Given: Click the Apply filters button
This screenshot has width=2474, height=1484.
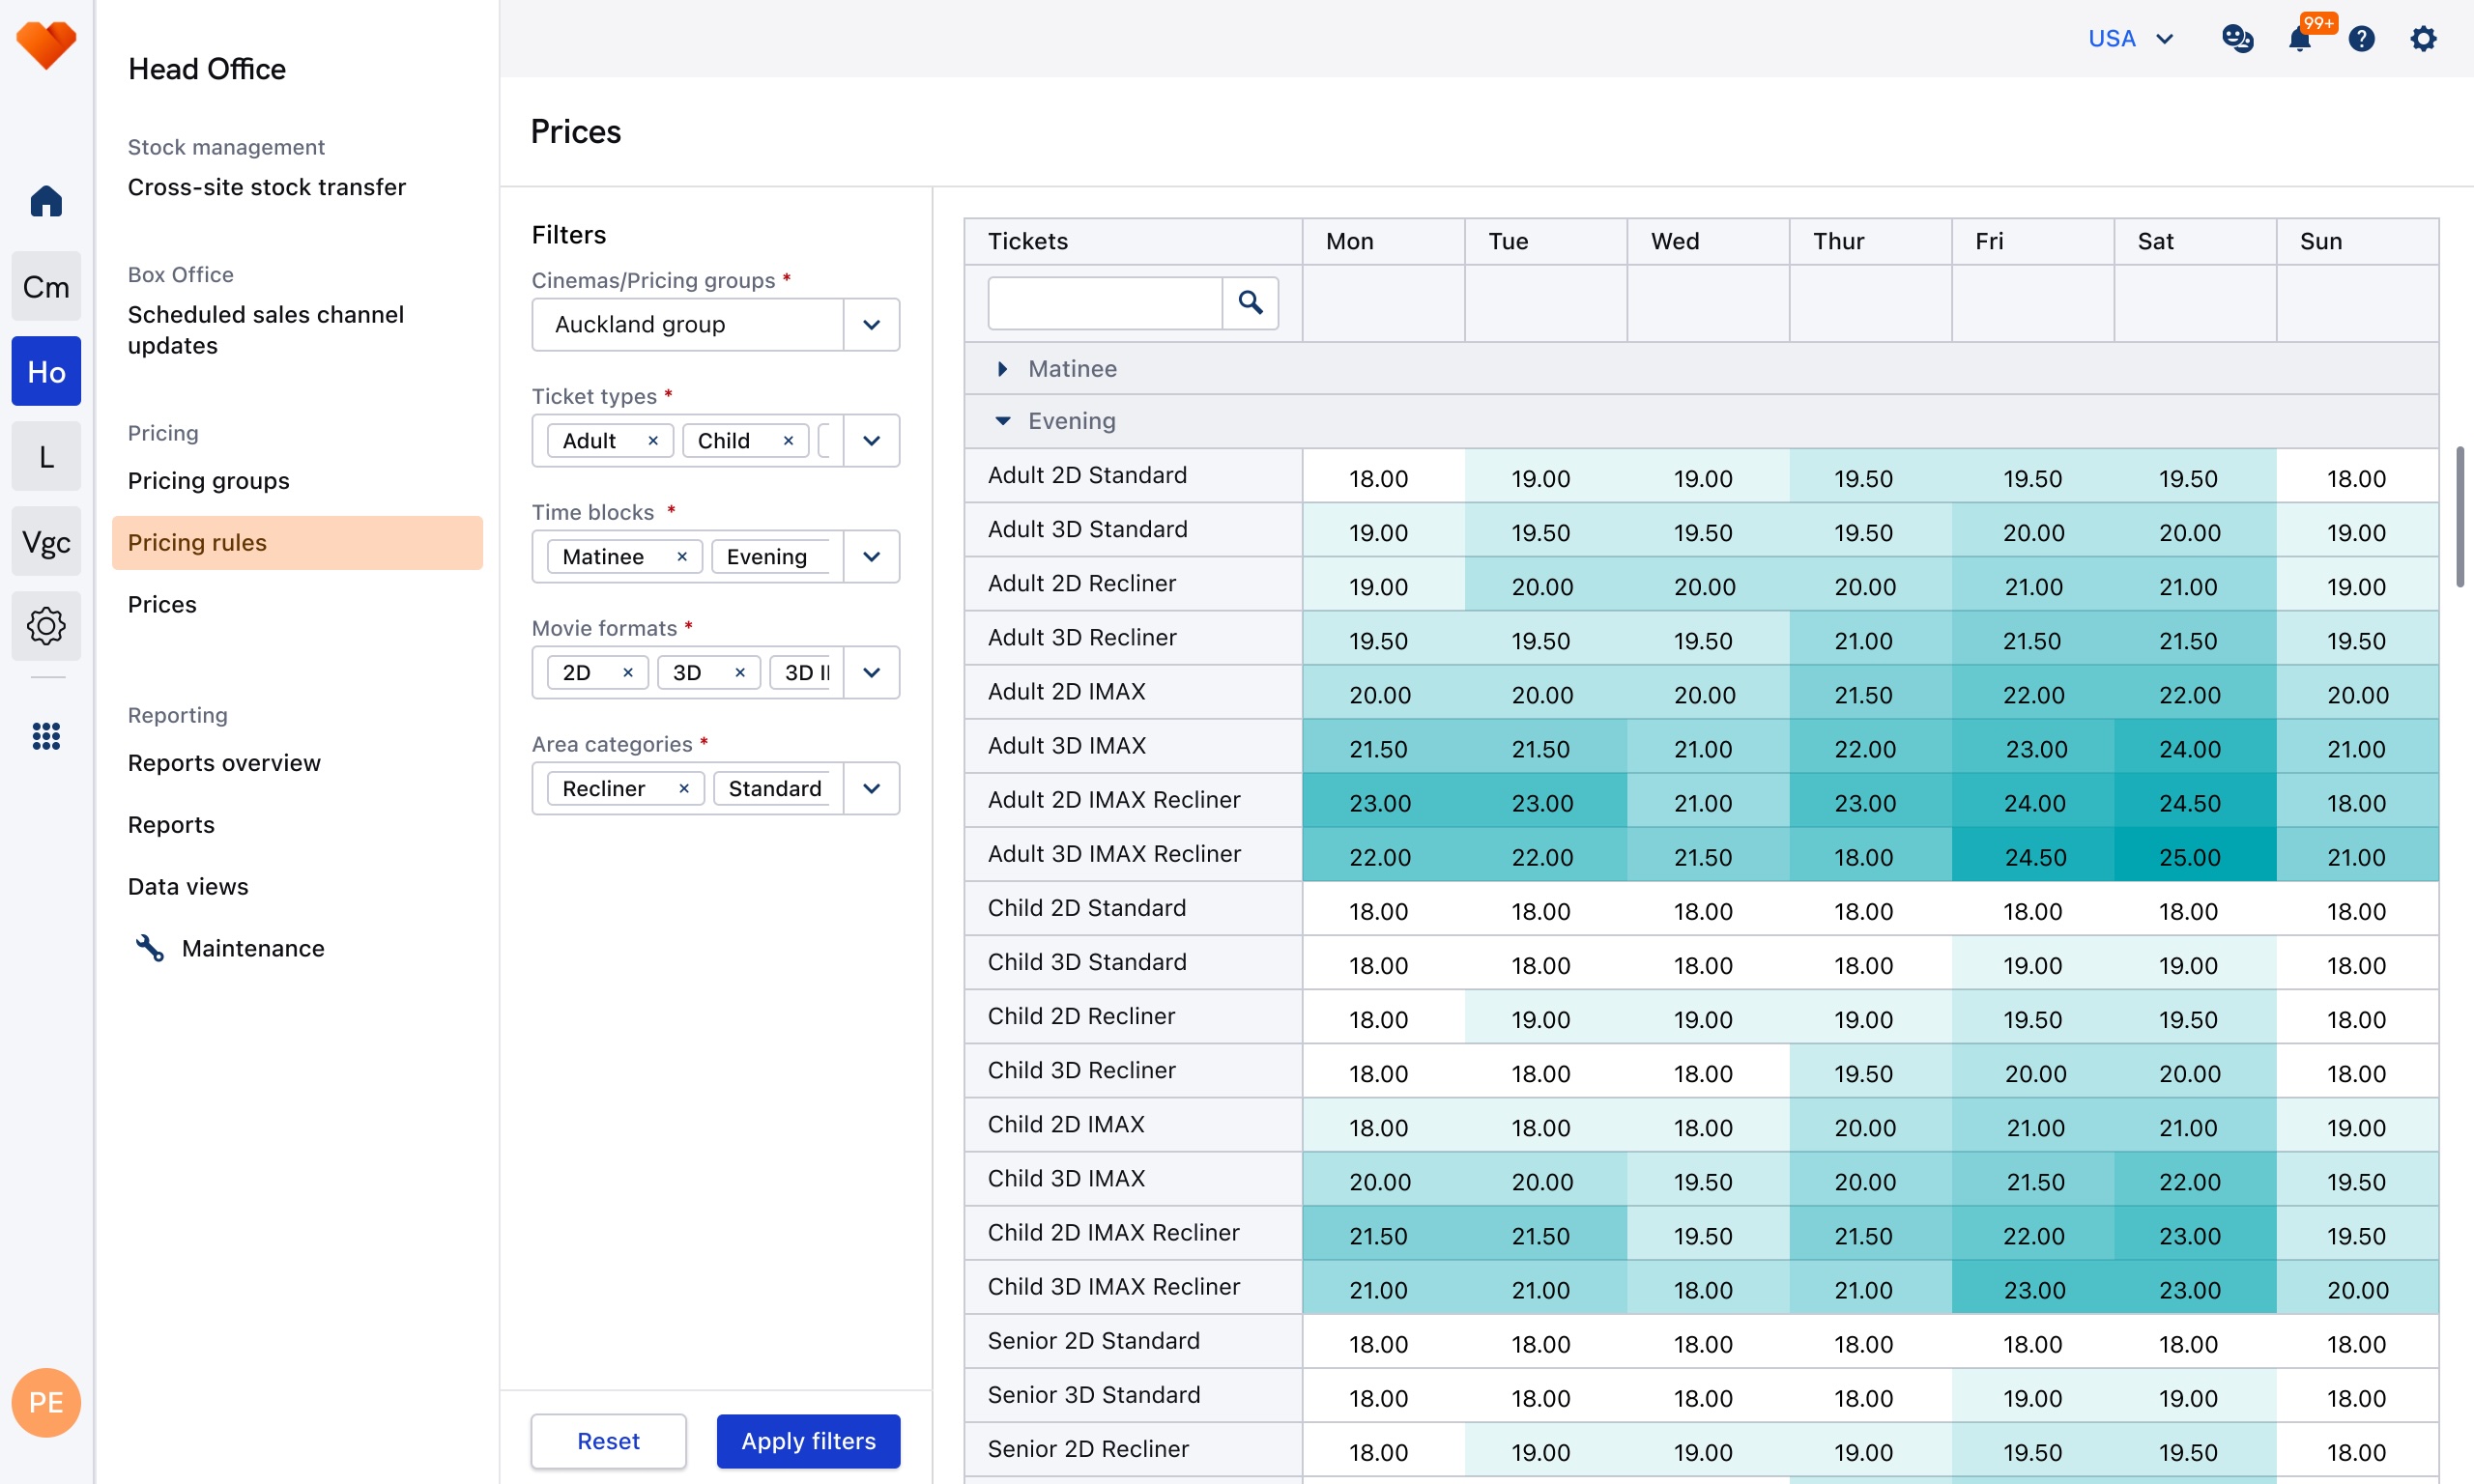Looking at the screenshot, I should tap(808, 1441).
